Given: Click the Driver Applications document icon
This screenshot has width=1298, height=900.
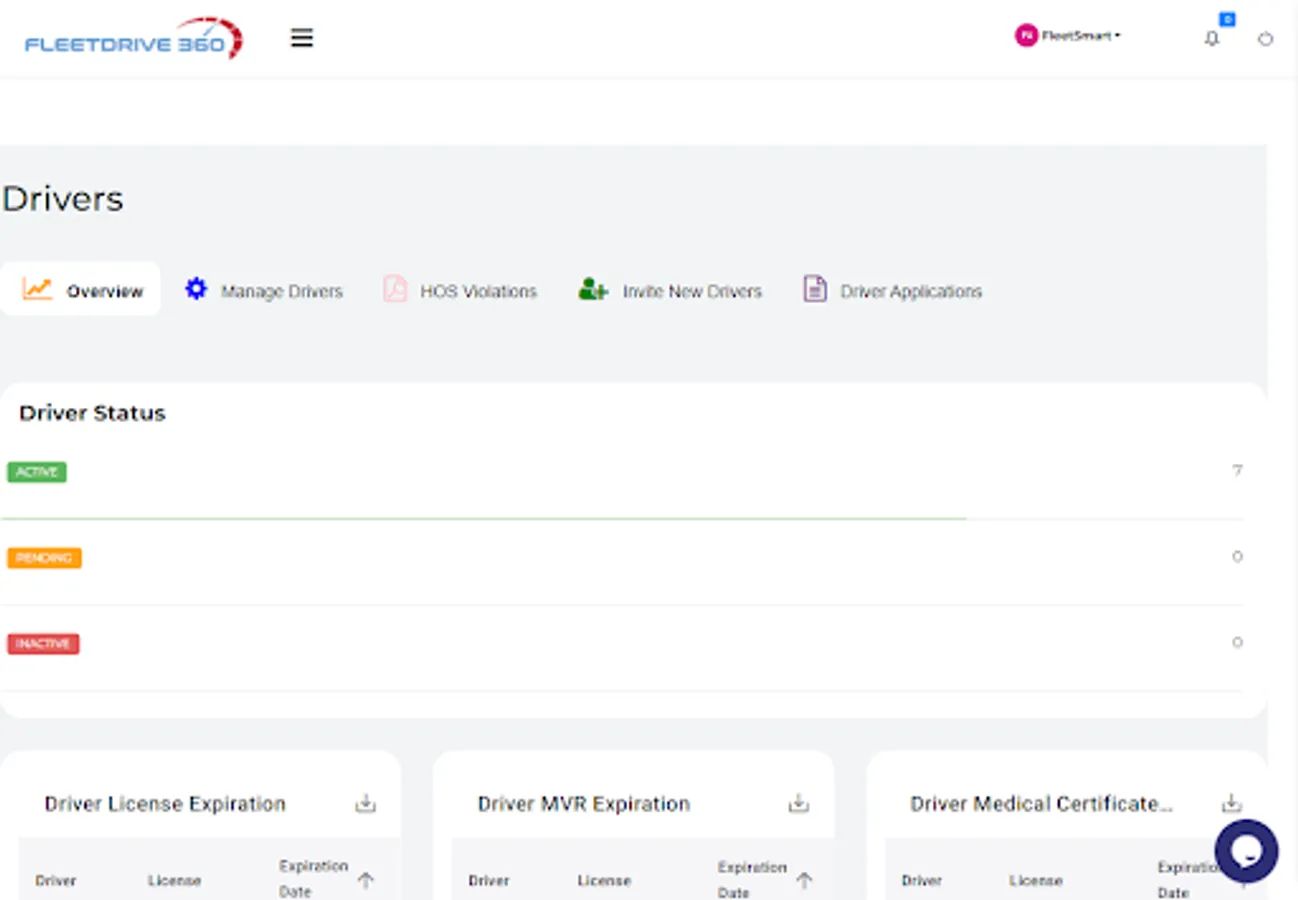Looking at the screenshot, I should coord(813,288).
